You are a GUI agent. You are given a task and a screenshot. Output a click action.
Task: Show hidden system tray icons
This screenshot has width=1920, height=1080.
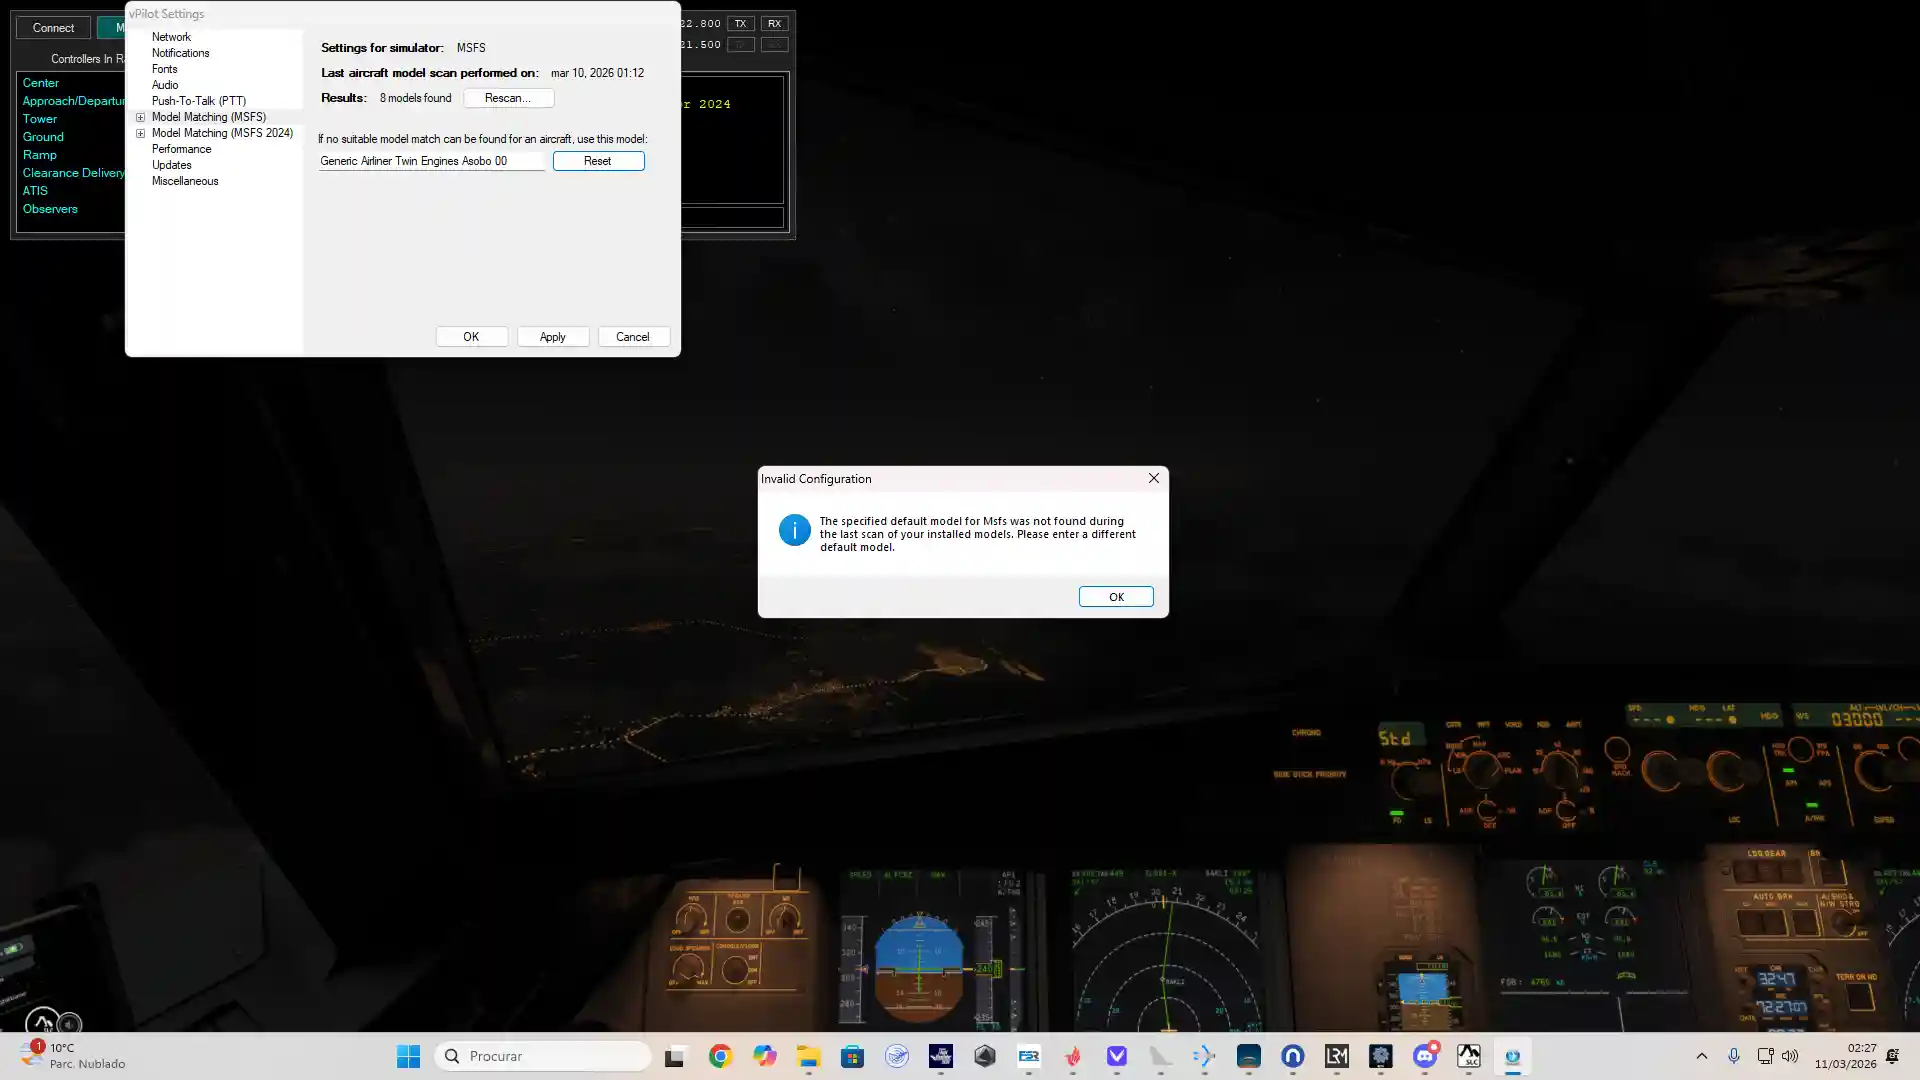point(1701,1056)
